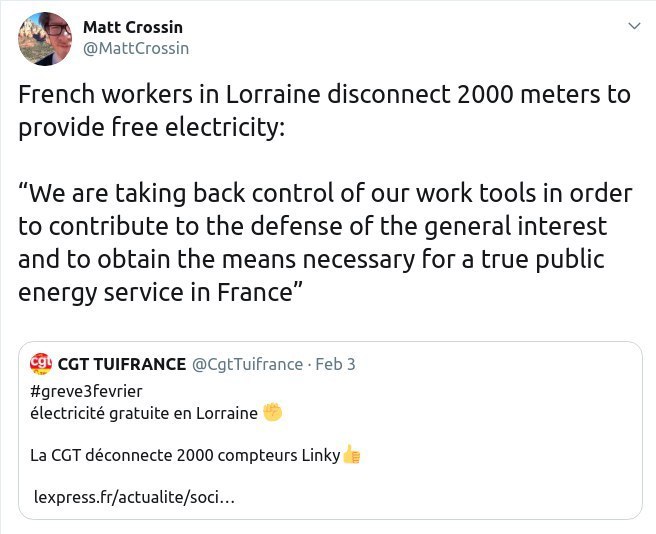This screenshot has width=656, height=534.
Task: Click the thumbs up emoji
Action: tap(351, 455)
